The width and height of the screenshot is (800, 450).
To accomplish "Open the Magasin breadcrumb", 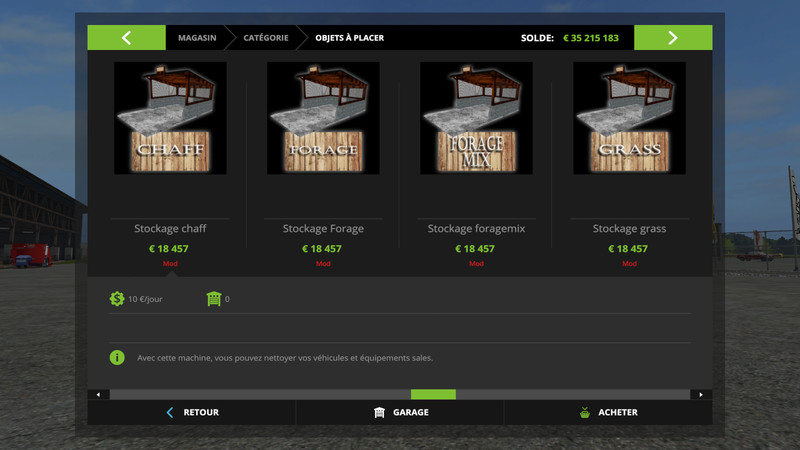I will [197, 38].
